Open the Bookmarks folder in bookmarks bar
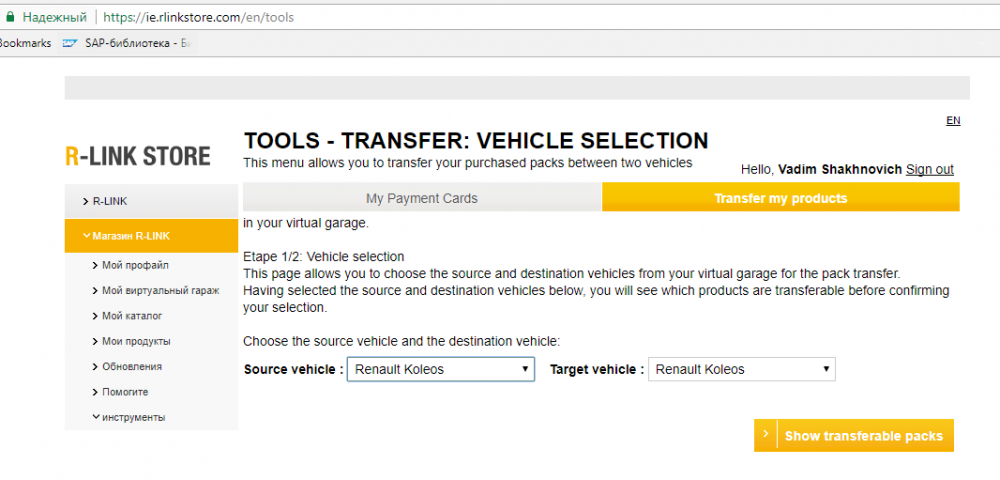The width and height of the screenshot is (1000, 480). (24, 43)
